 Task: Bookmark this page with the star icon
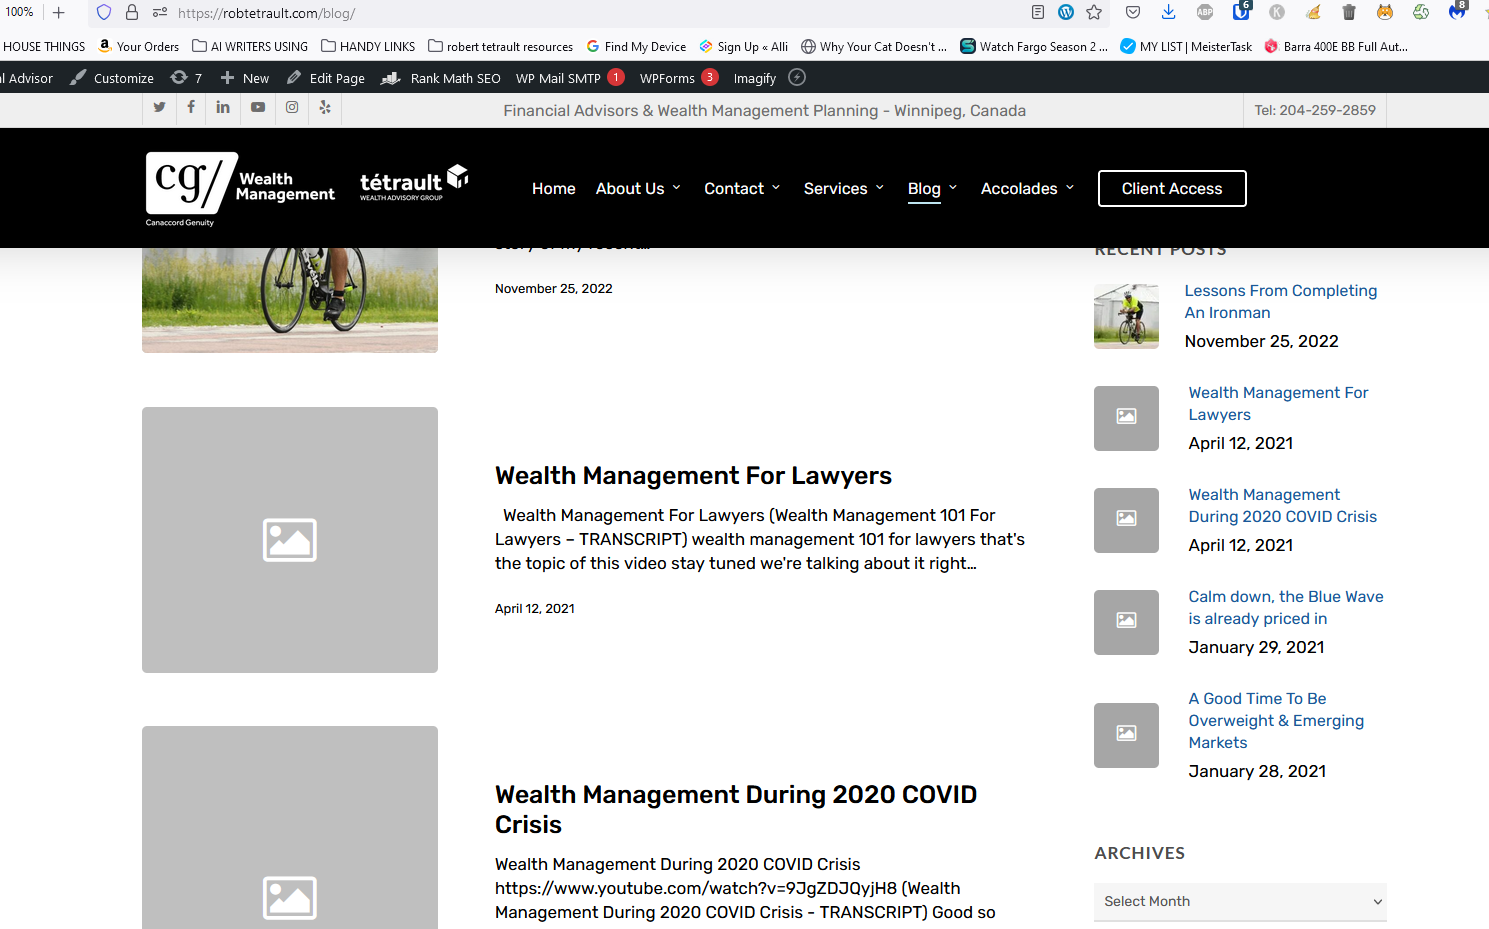click(1094, 12)
